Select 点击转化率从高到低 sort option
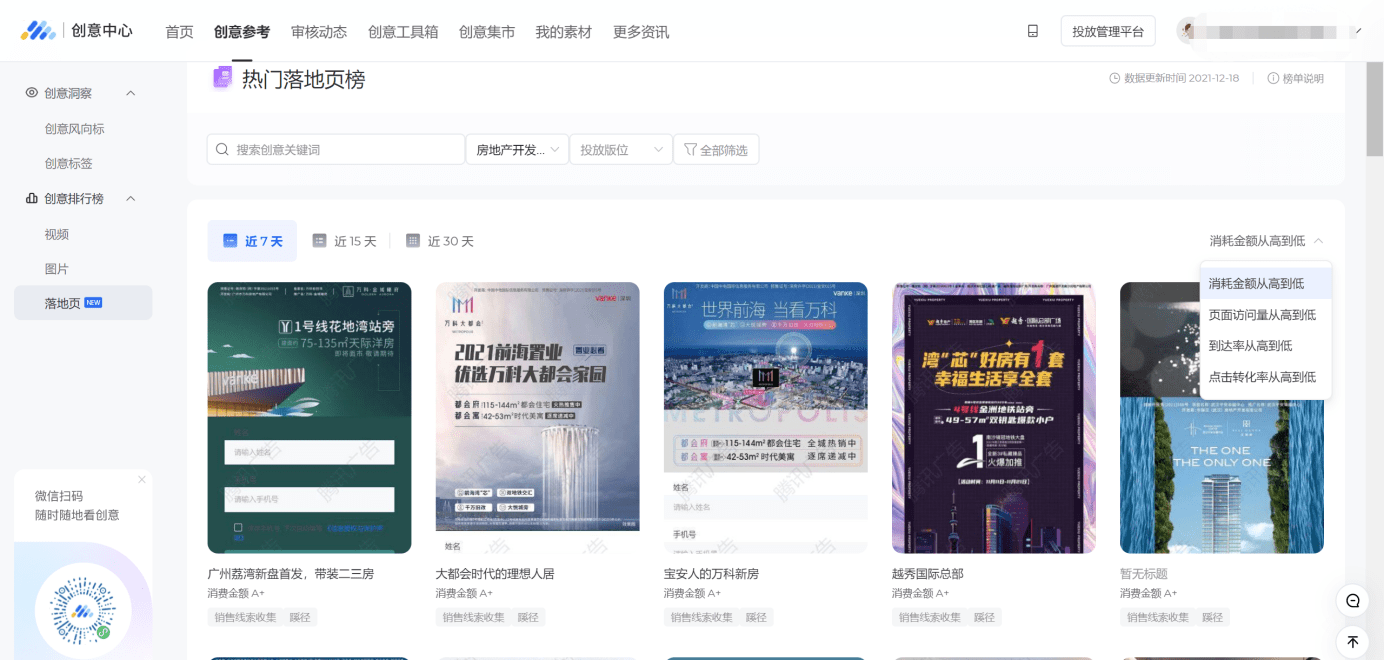The width and height of the screenshot is (1384, 660). pyautogui.click(x=1262, y=377)
